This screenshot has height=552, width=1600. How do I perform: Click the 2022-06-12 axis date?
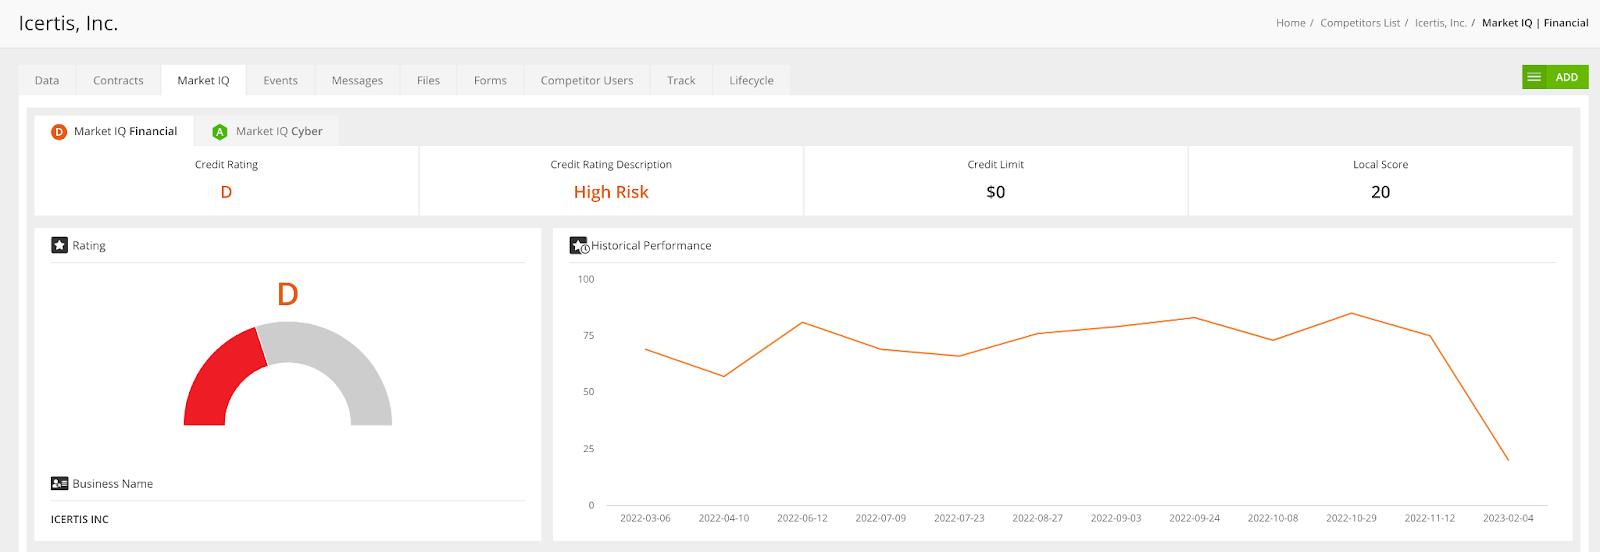pyautogui.click(x=802, y=518)
